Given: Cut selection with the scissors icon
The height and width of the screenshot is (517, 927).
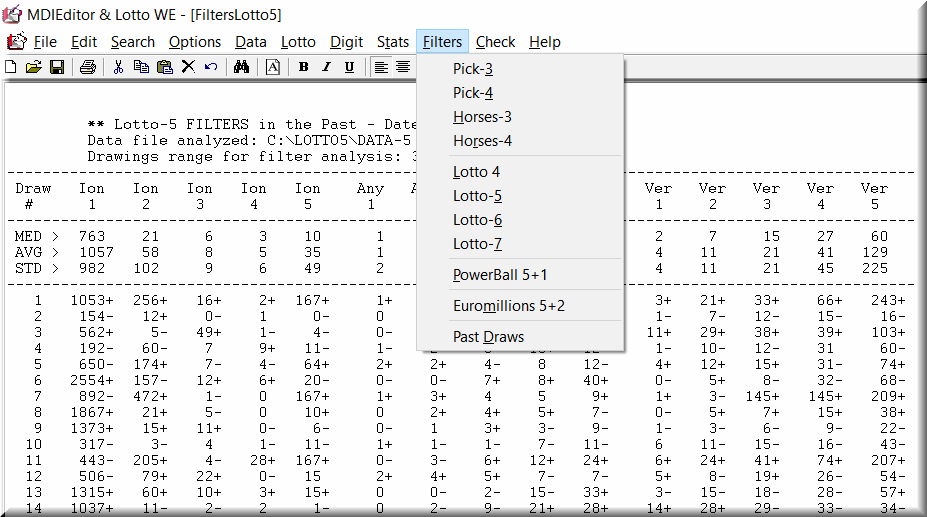Looking at the screenshot, I should [x=118, y=67].
